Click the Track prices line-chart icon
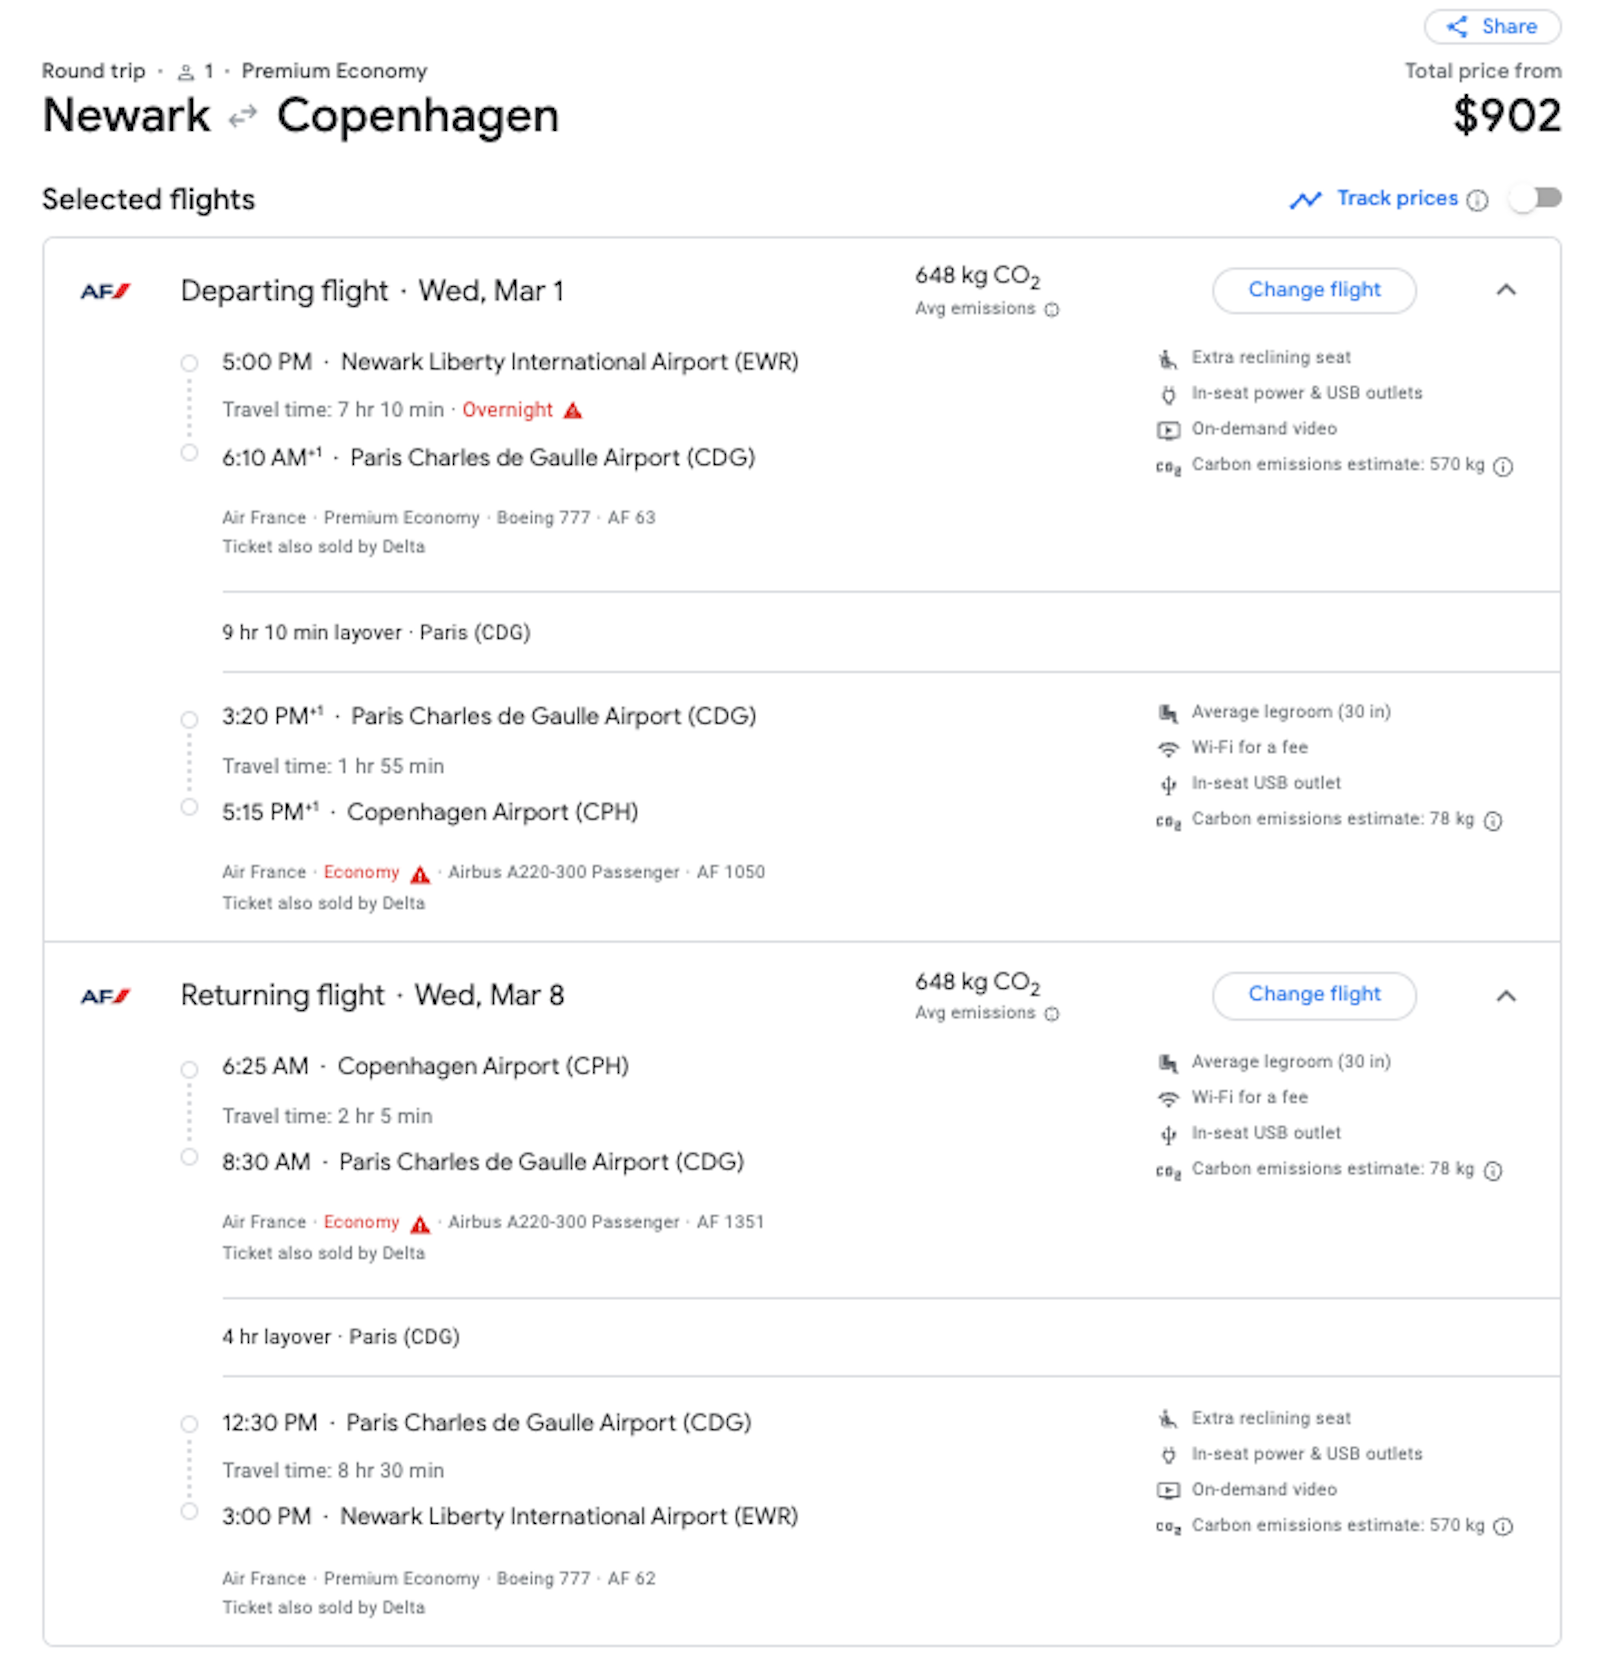This screenshot has width=1600, height=1656. click(1305, 199)
